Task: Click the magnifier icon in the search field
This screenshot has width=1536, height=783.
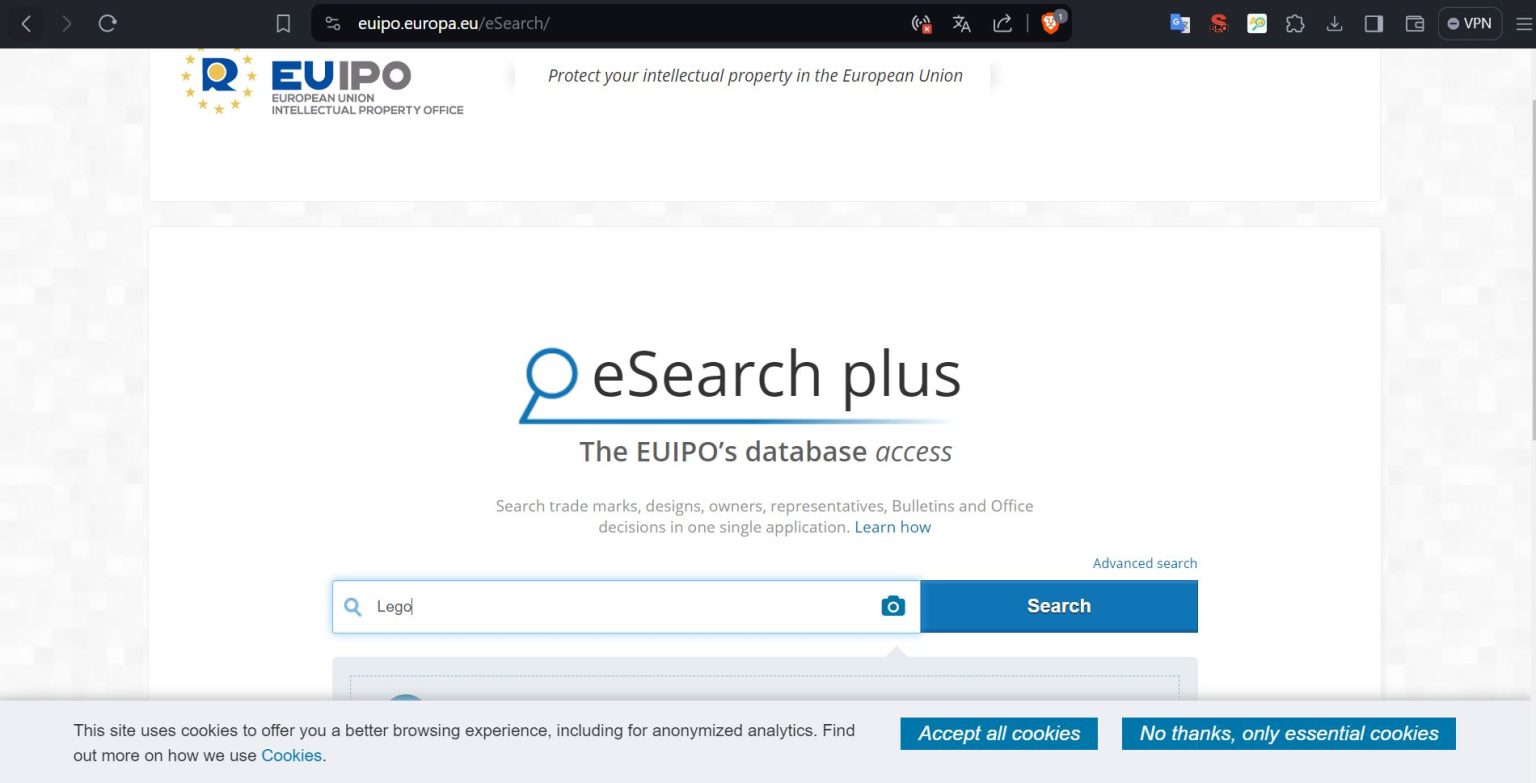Action: (352, 606)
